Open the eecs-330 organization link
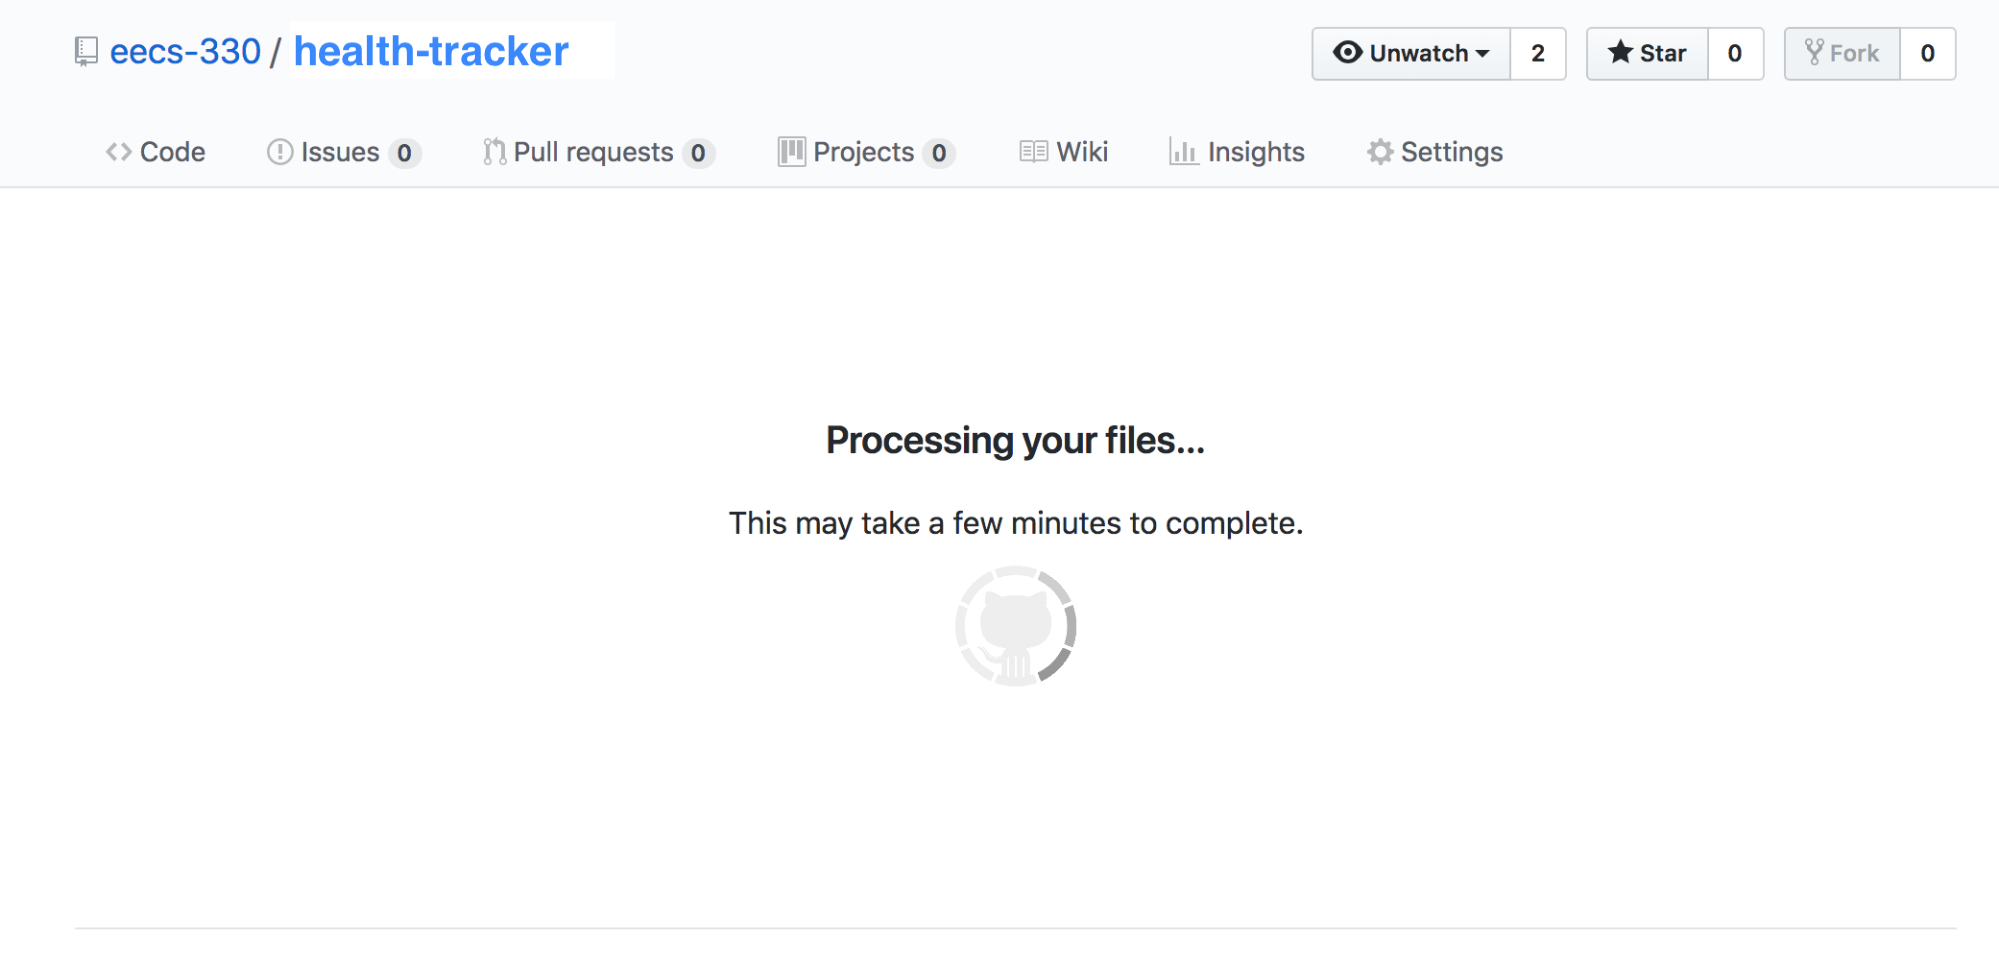This screenshot has height=959, width=1999. (x=185, y=52)
